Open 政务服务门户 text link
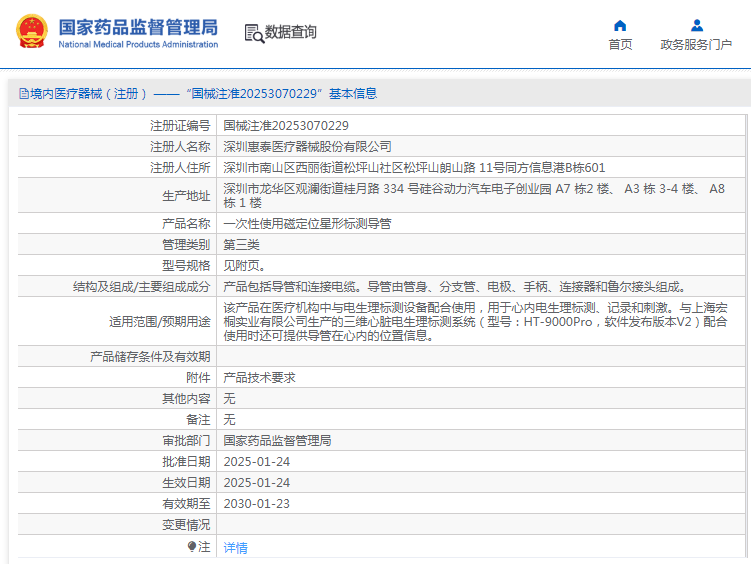 [696, 45]
